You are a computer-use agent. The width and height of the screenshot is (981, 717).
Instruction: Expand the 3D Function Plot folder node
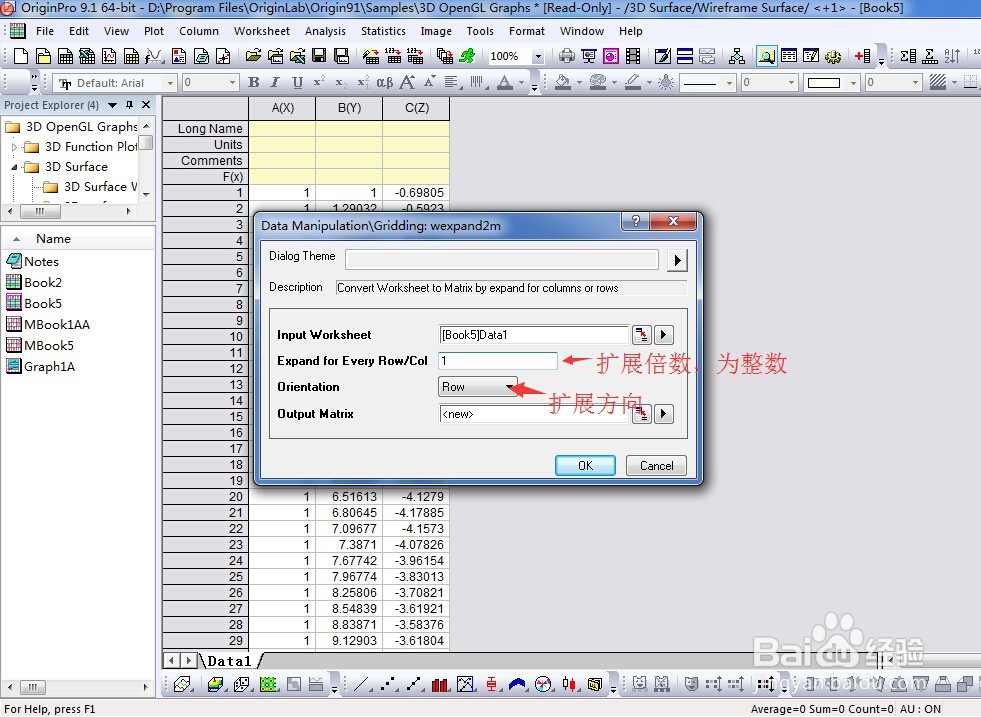tap(14, 147)
